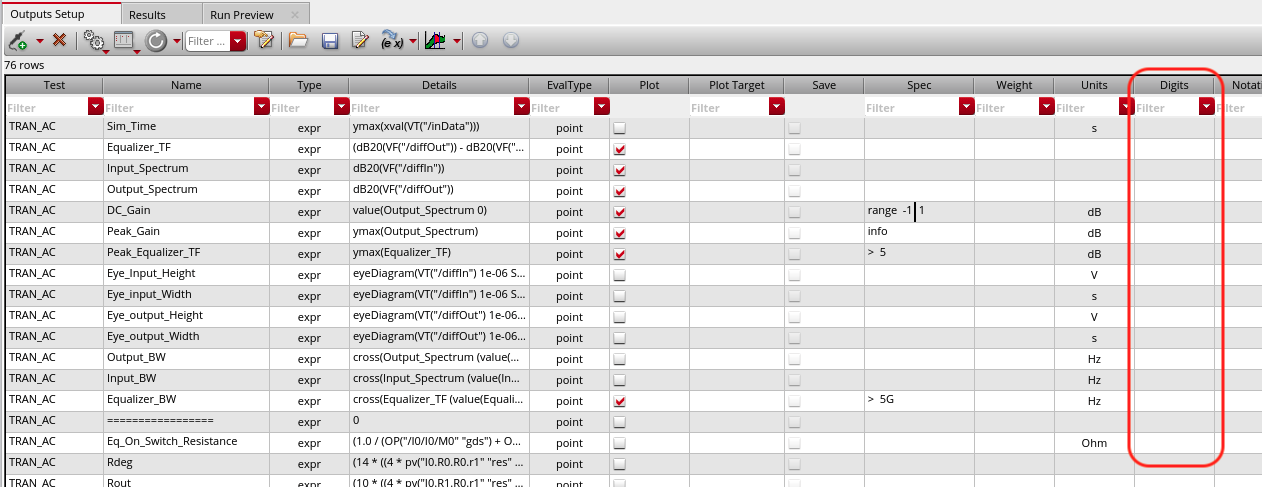The image size is (1262, 487).
Task: Click the Test column filter input field
Action: (46, 107)
